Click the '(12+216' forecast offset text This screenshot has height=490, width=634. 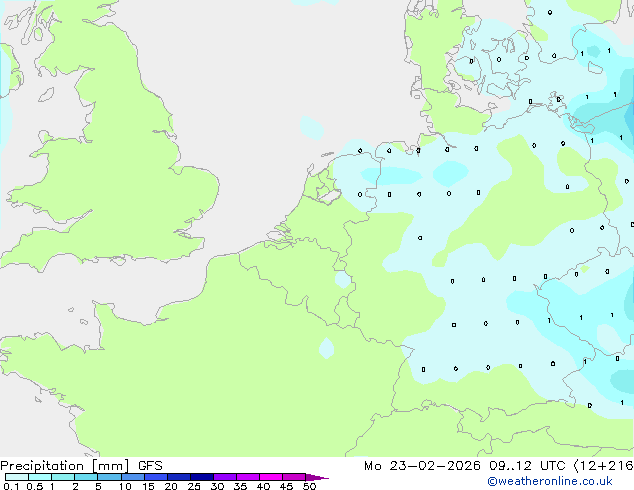[604, 466]
